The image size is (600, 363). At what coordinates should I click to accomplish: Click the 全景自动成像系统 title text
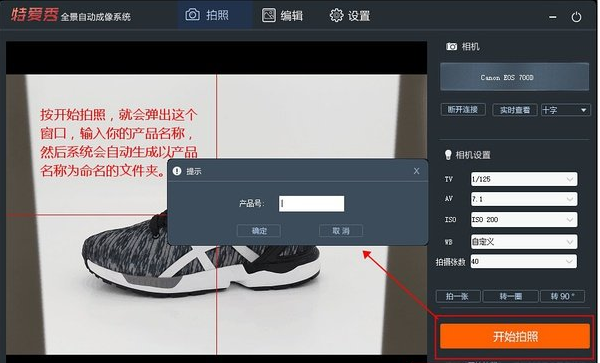96,17
